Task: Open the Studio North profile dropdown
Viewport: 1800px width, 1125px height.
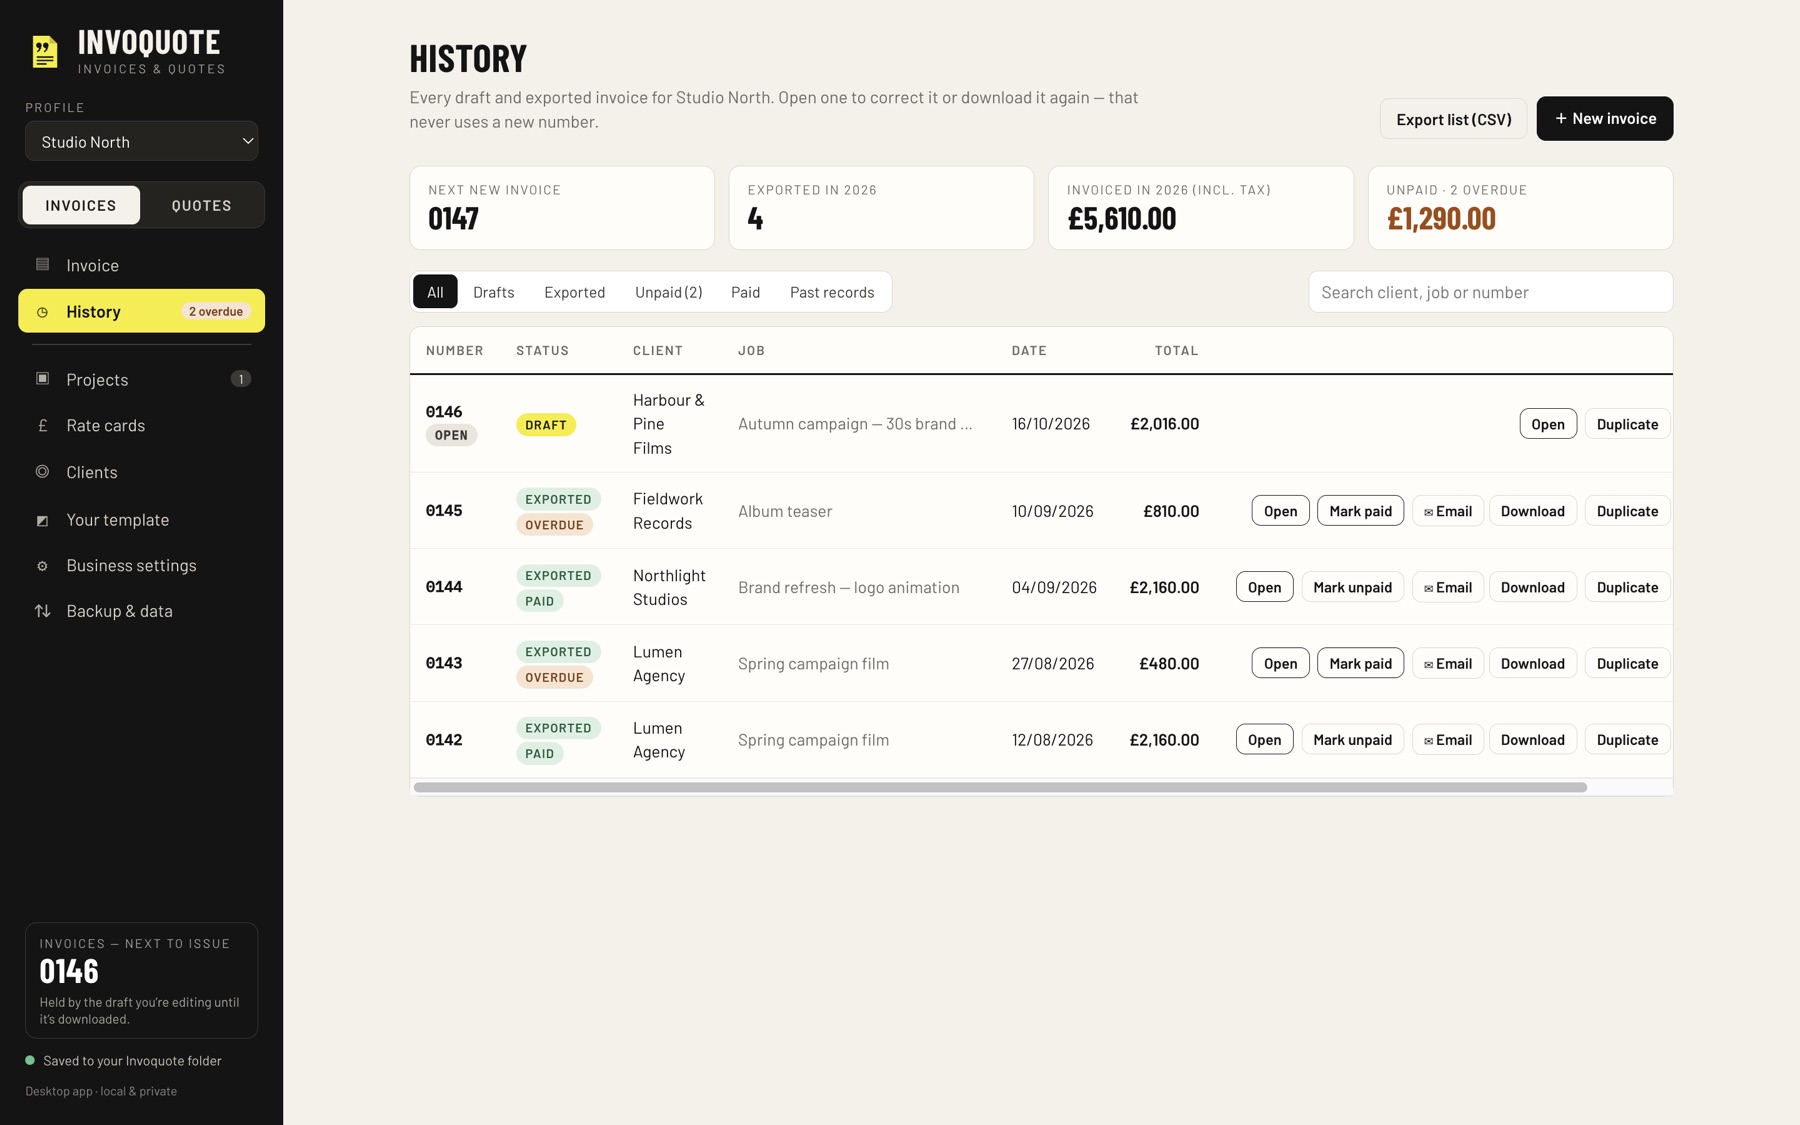Action: [142, 142]
